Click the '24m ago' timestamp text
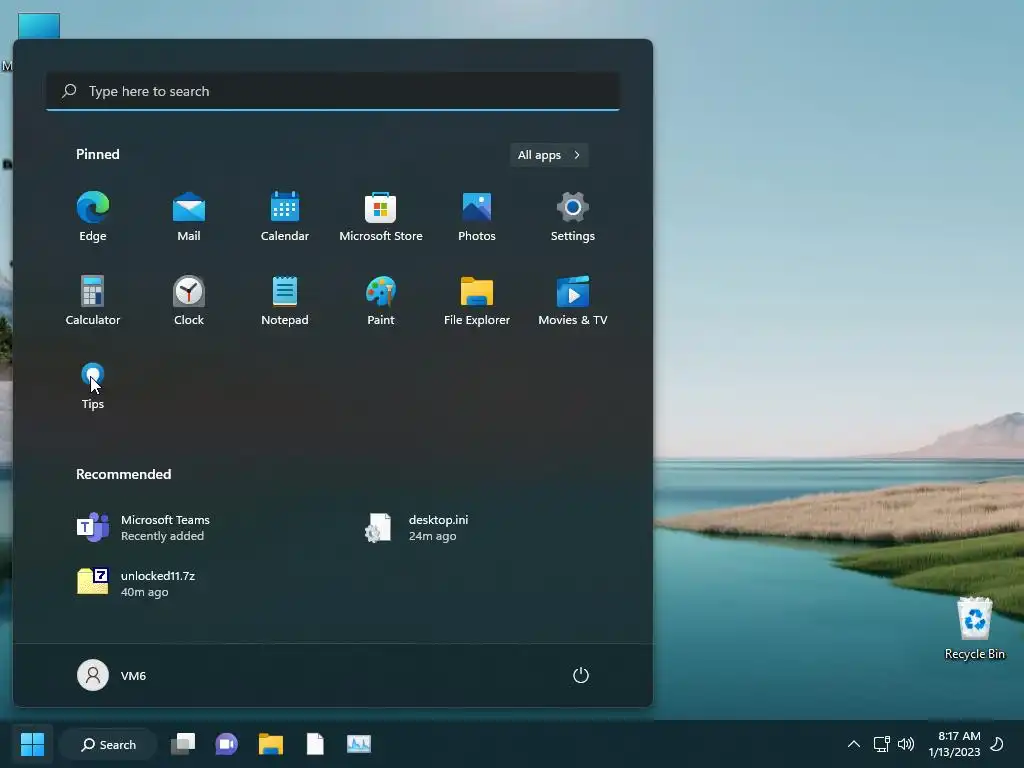 pos(432,536)
